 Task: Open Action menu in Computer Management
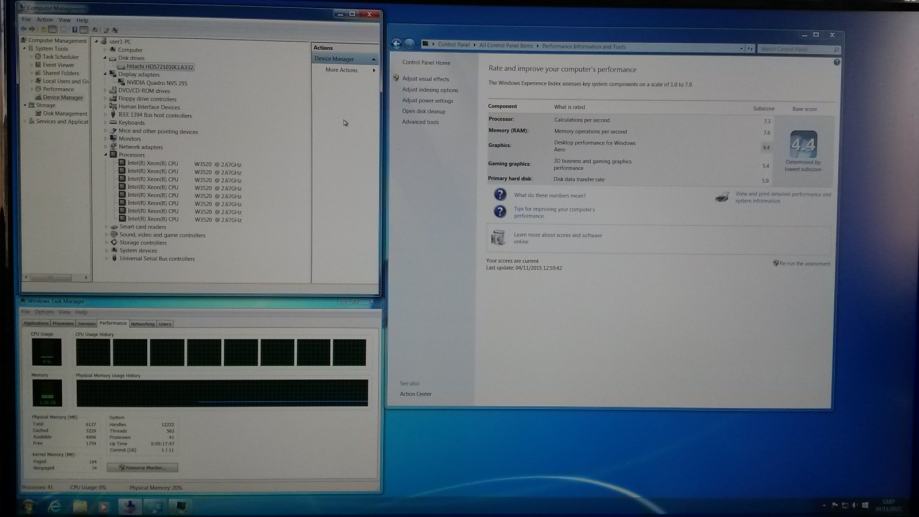click(x=45, y=20)
